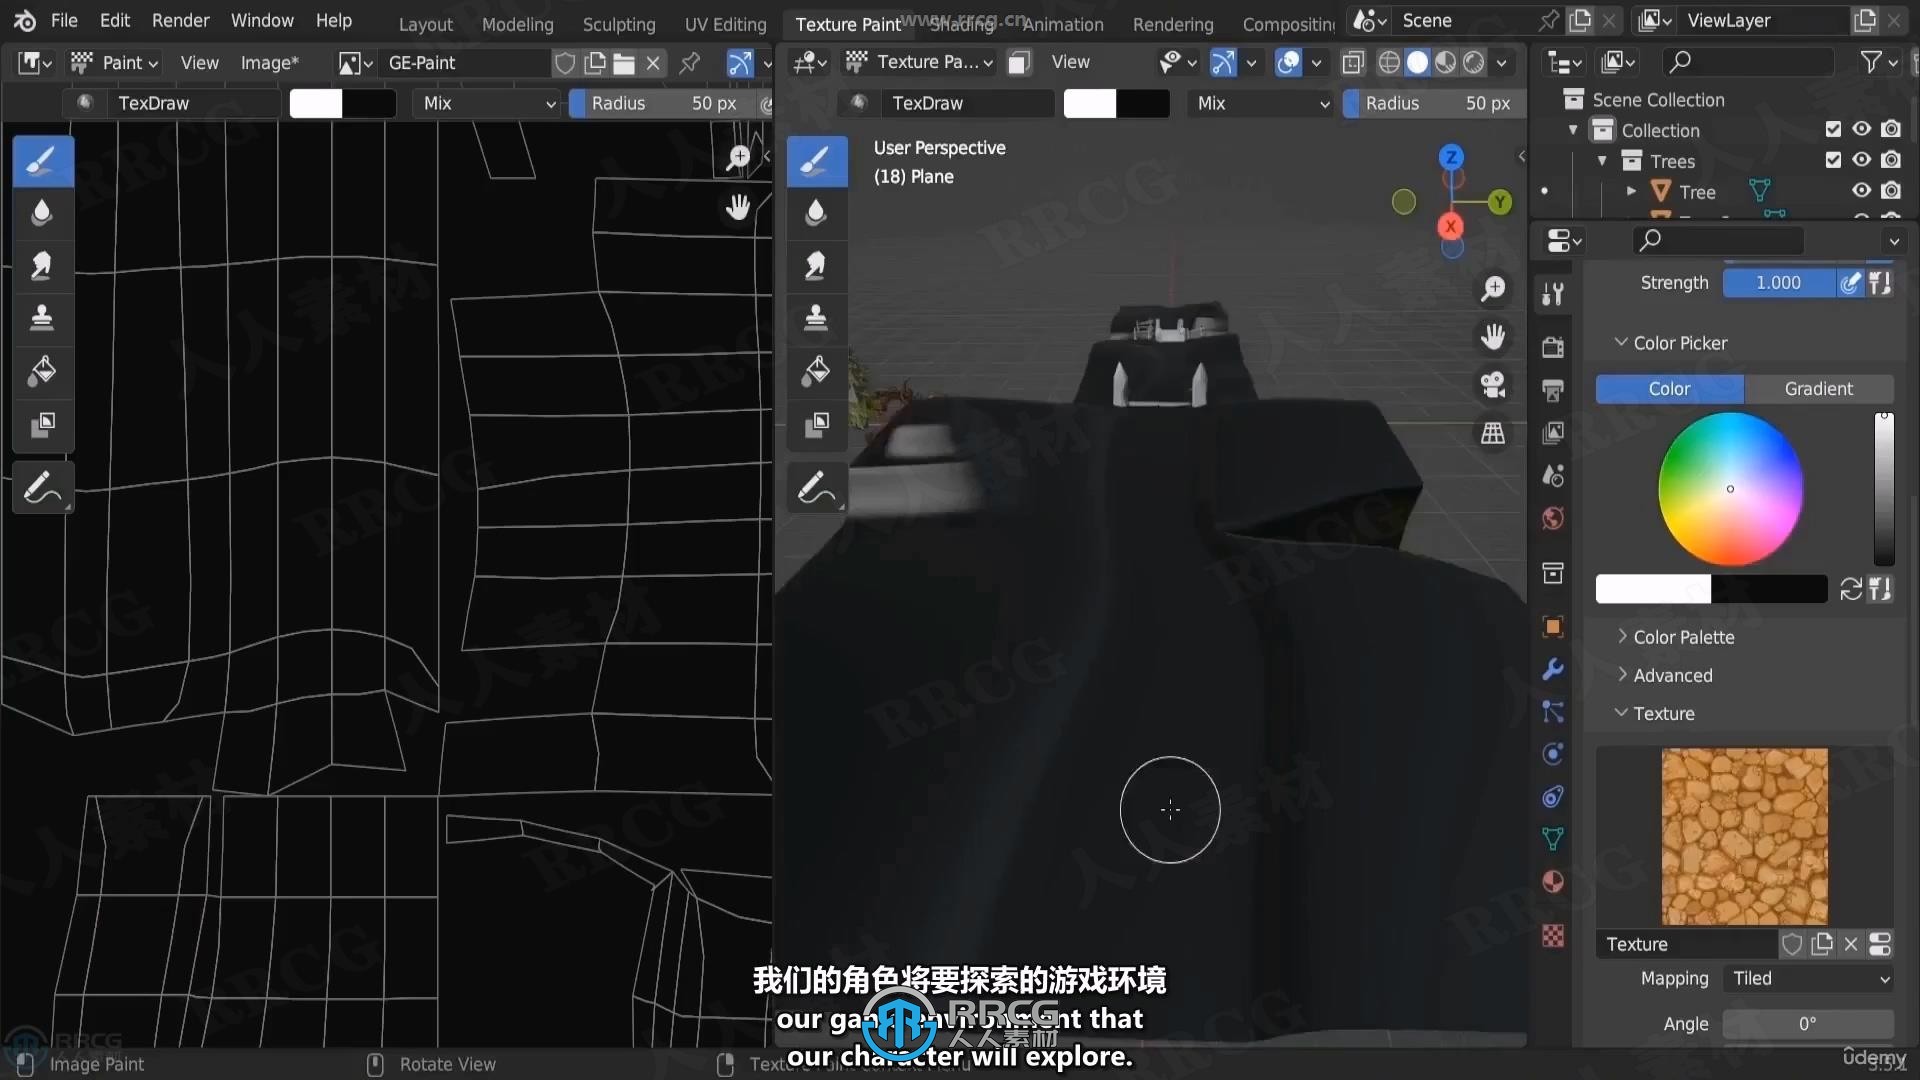This screenshot has height=1080, width=1920.
Task: Expand the Tree object in outliner
Action: (x=1632, y=191)
